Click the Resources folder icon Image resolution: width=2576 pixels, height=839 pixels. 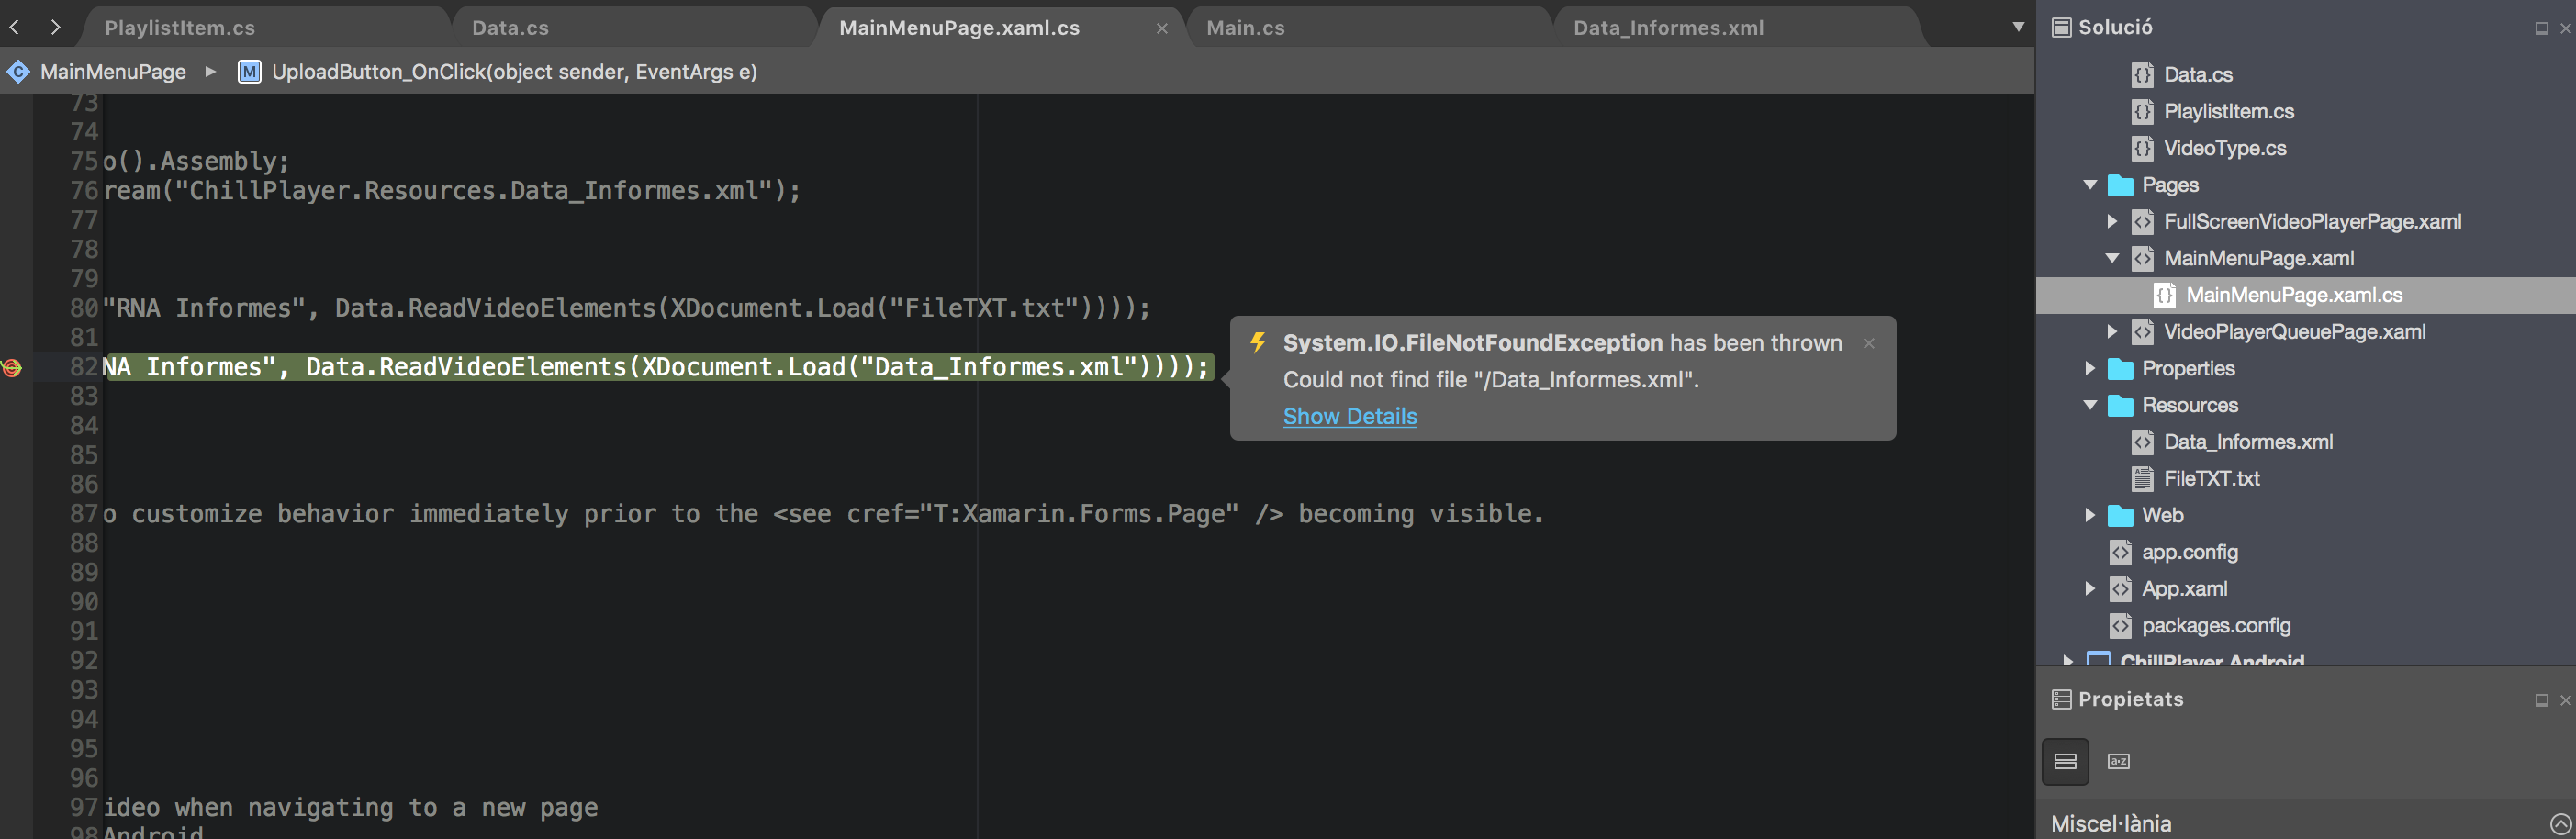pyautogui.click(x=2120, y=405)
